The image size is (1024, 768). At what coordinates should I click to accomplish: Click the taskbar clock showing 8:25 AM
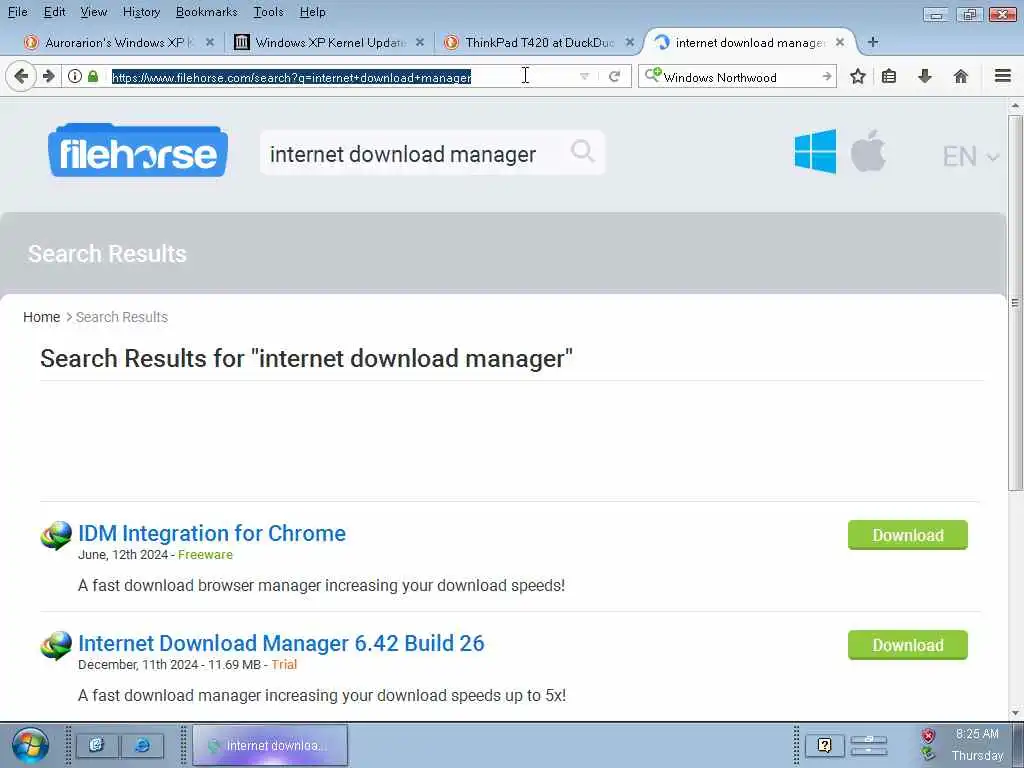point(977,734)
